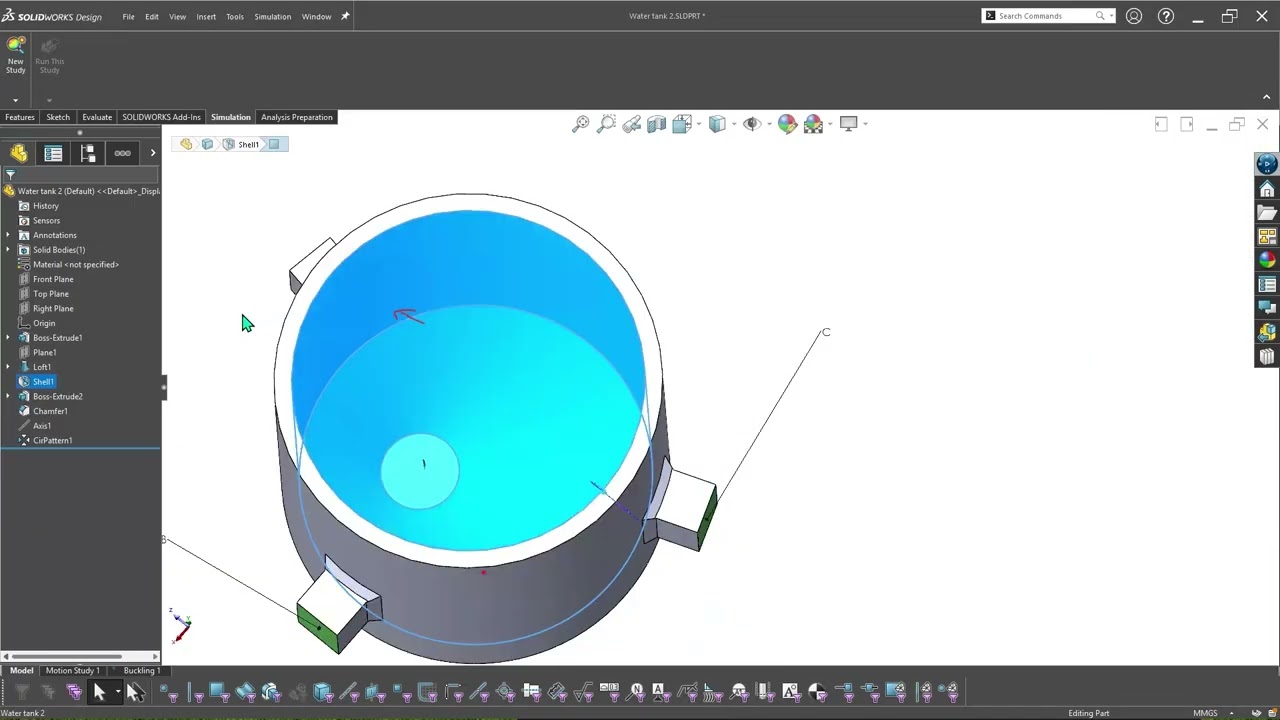Open the Design Library folder icon
This screenshot has height=720, width=1280.
pyautogui.click(x=1267, y=213)
